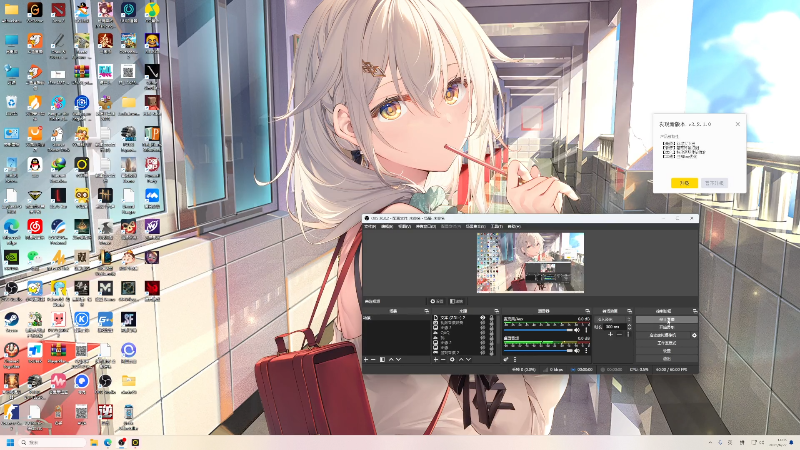Click Settings button in OBS Controls dock

667,351
